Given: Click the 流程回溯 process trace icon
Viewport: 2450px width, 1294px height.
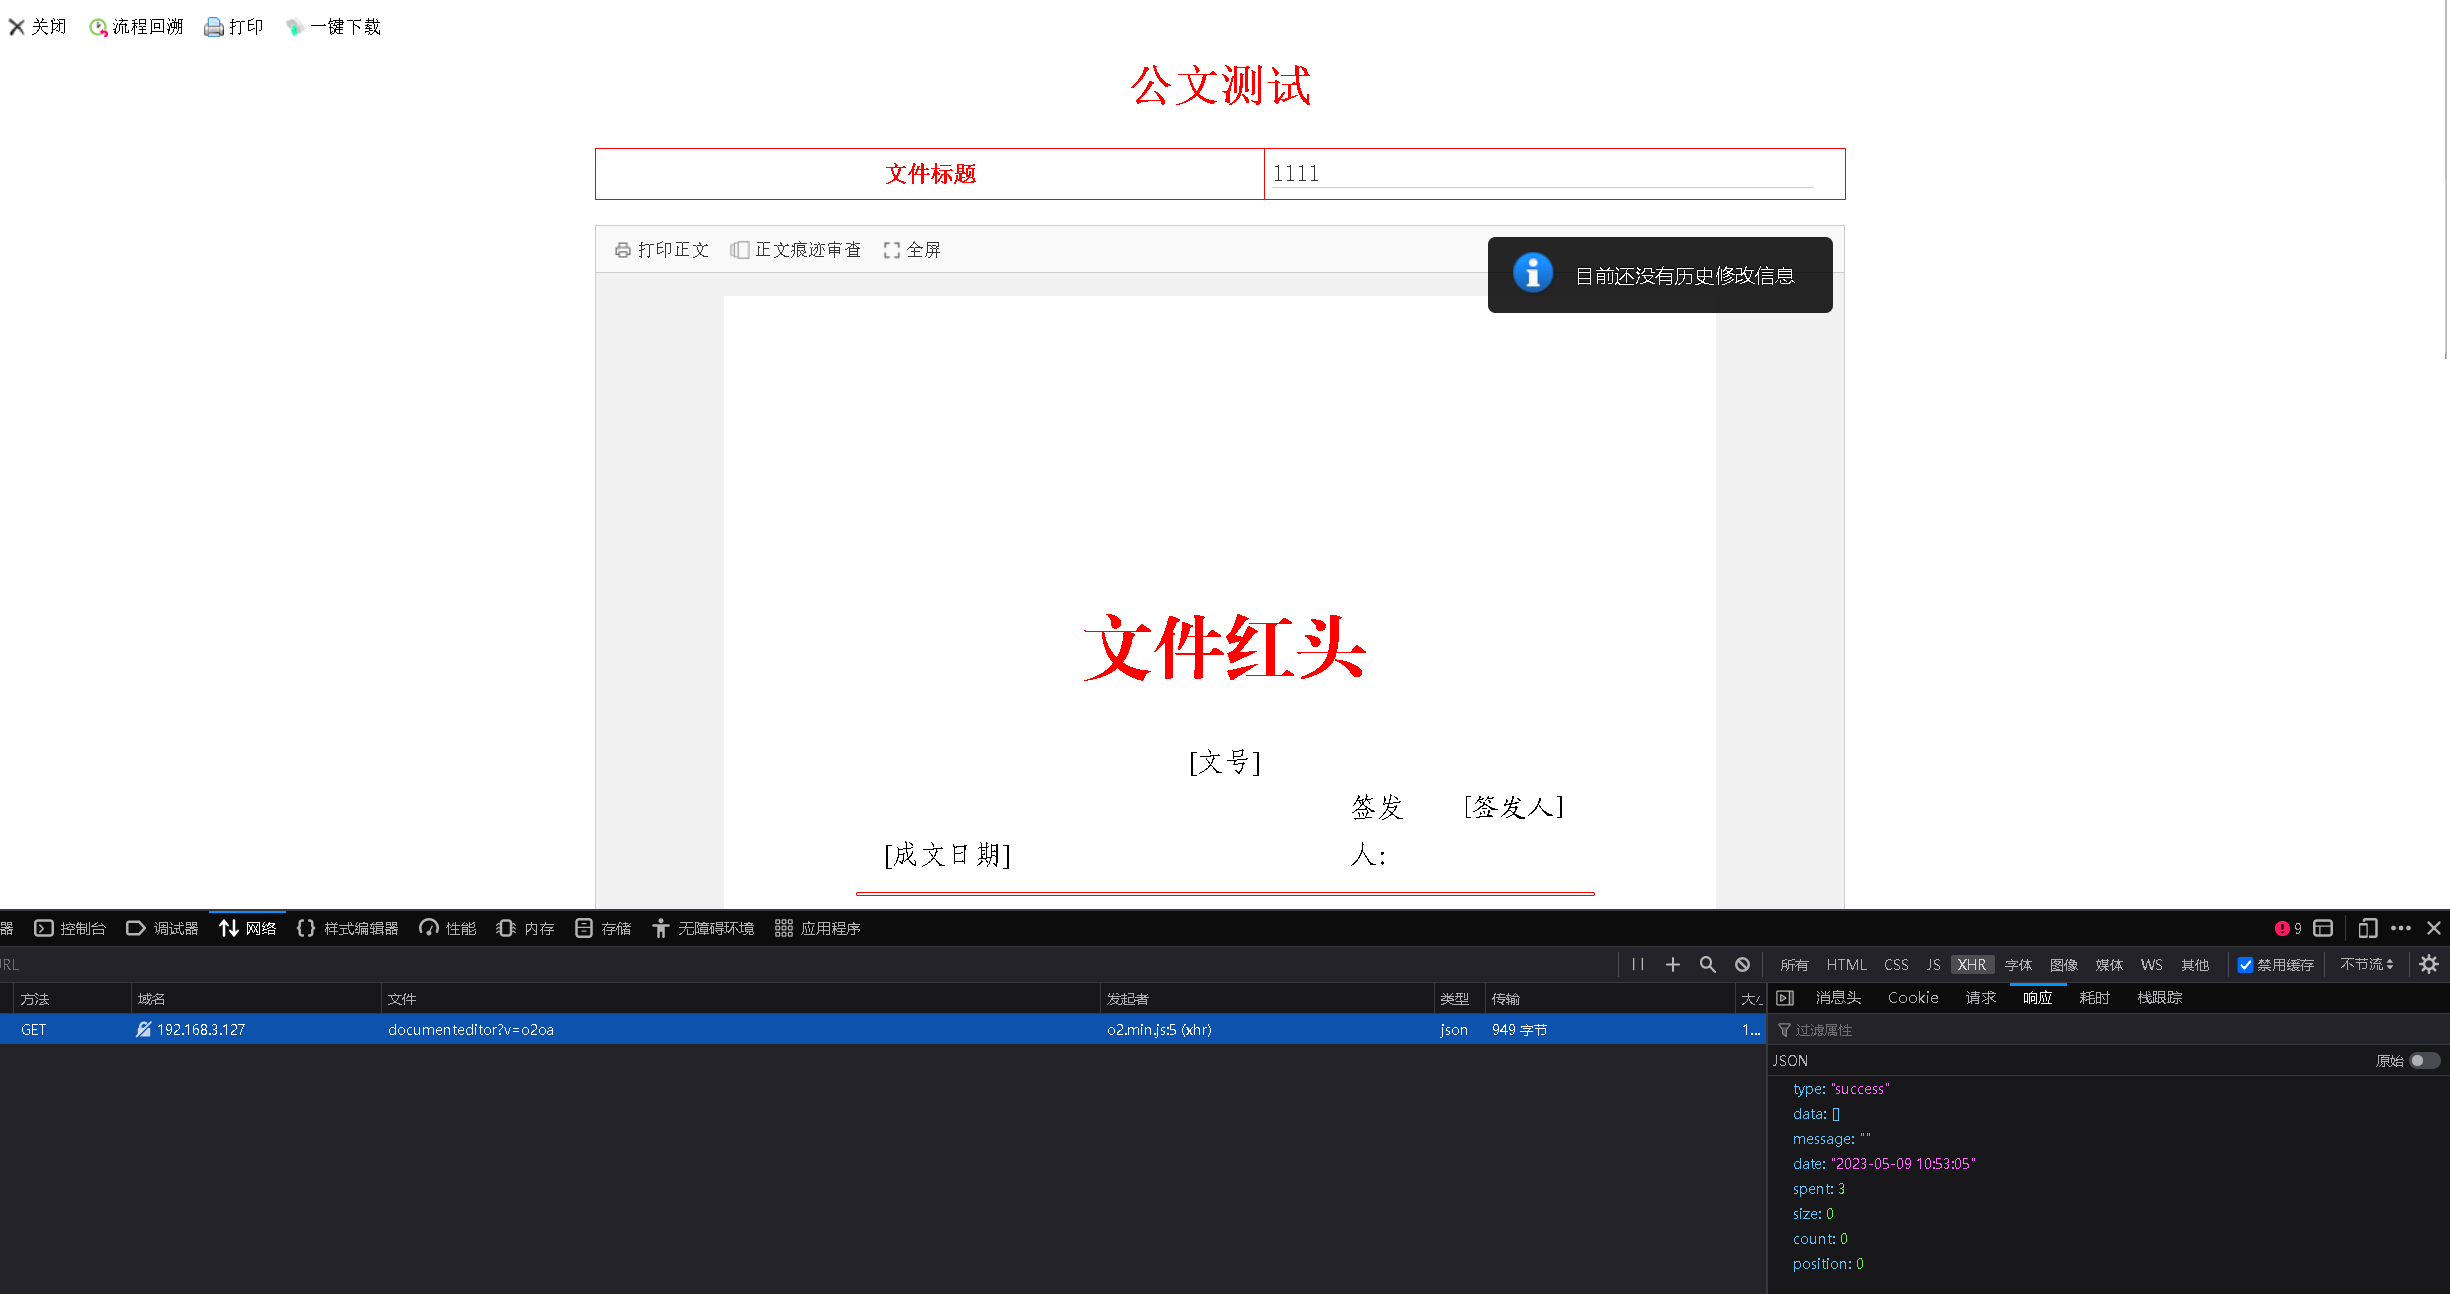Looking at the screenshot, I should point(98,27).
